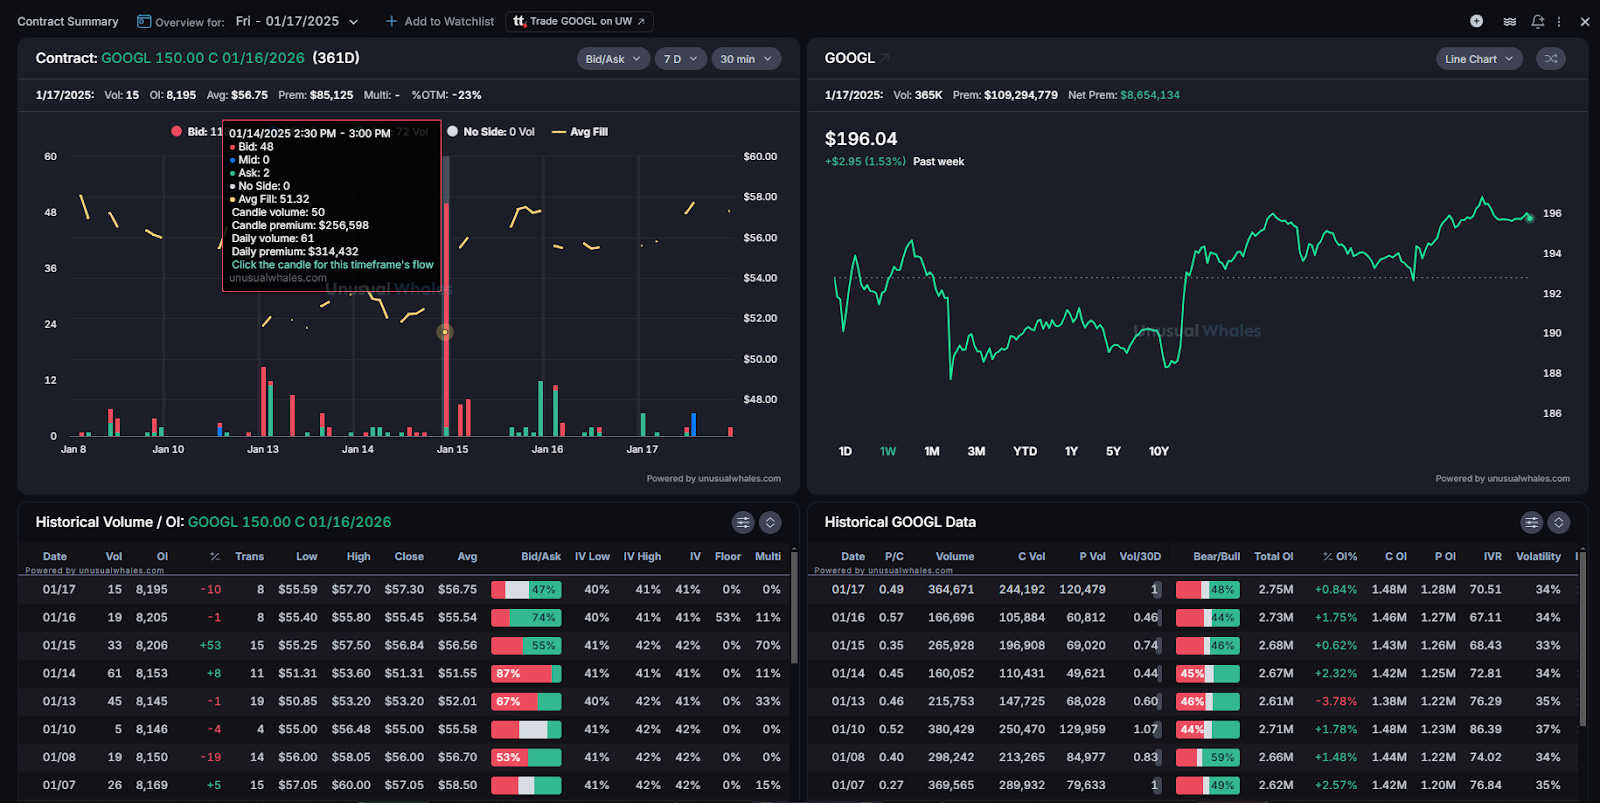Viewport: 1600px width, 803px height.
Task: Select the 1D time range
Action: coord(845,451)
